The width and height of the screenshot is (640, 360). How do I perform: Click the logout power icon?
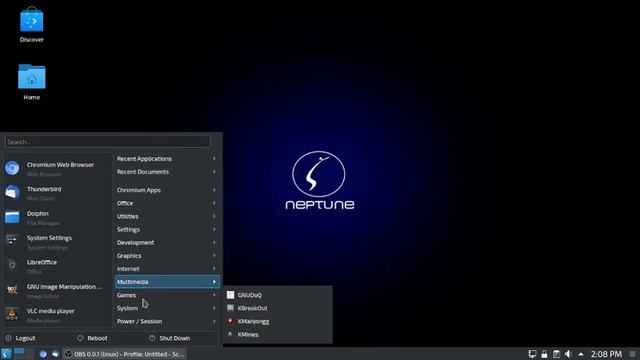coord(9,338)
